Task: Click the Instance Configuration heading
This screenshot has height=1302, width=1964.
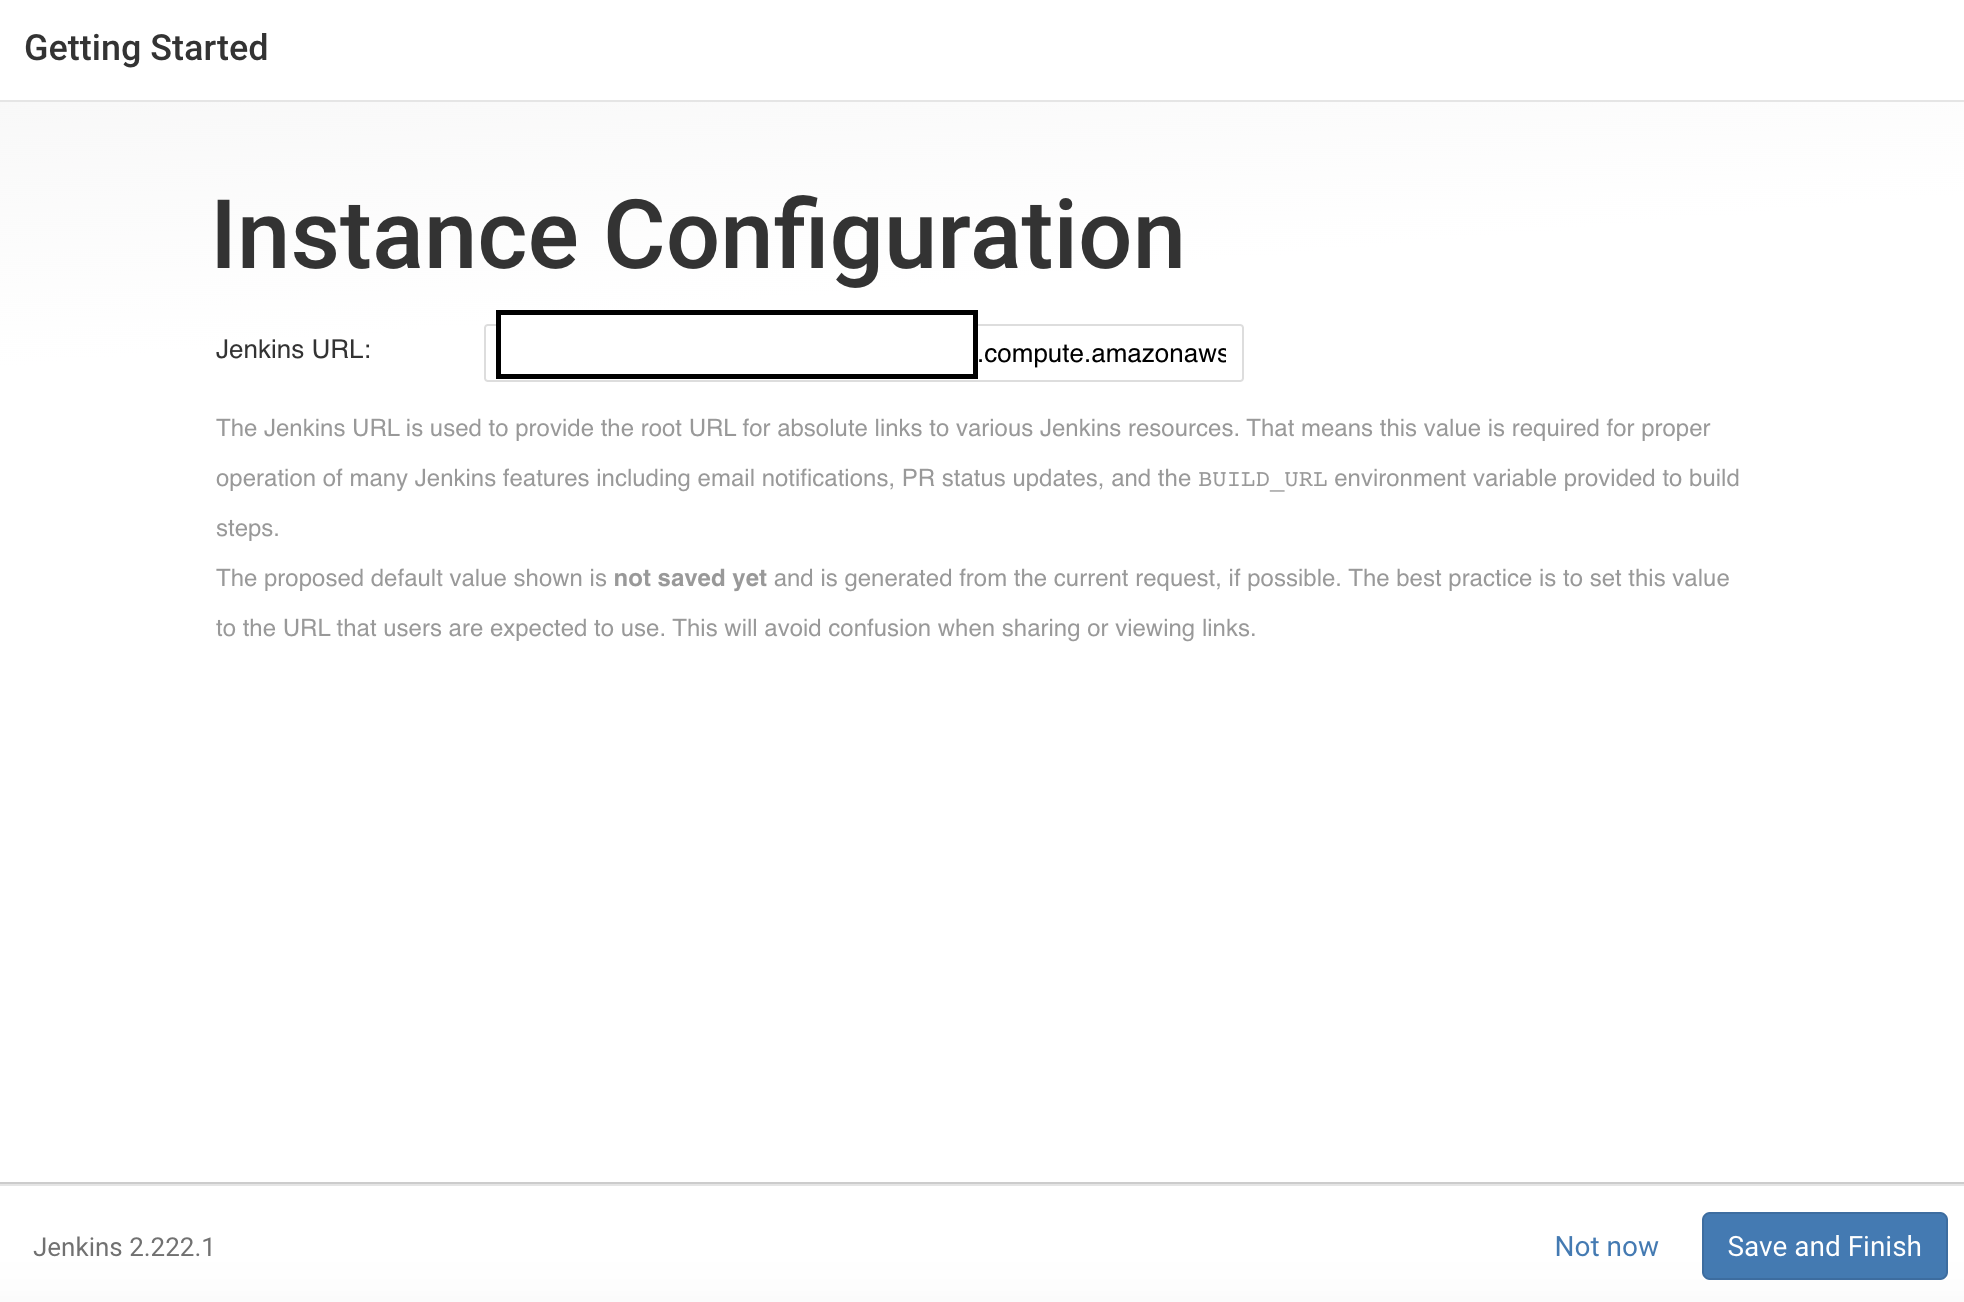Action: (x=698, y=236)
